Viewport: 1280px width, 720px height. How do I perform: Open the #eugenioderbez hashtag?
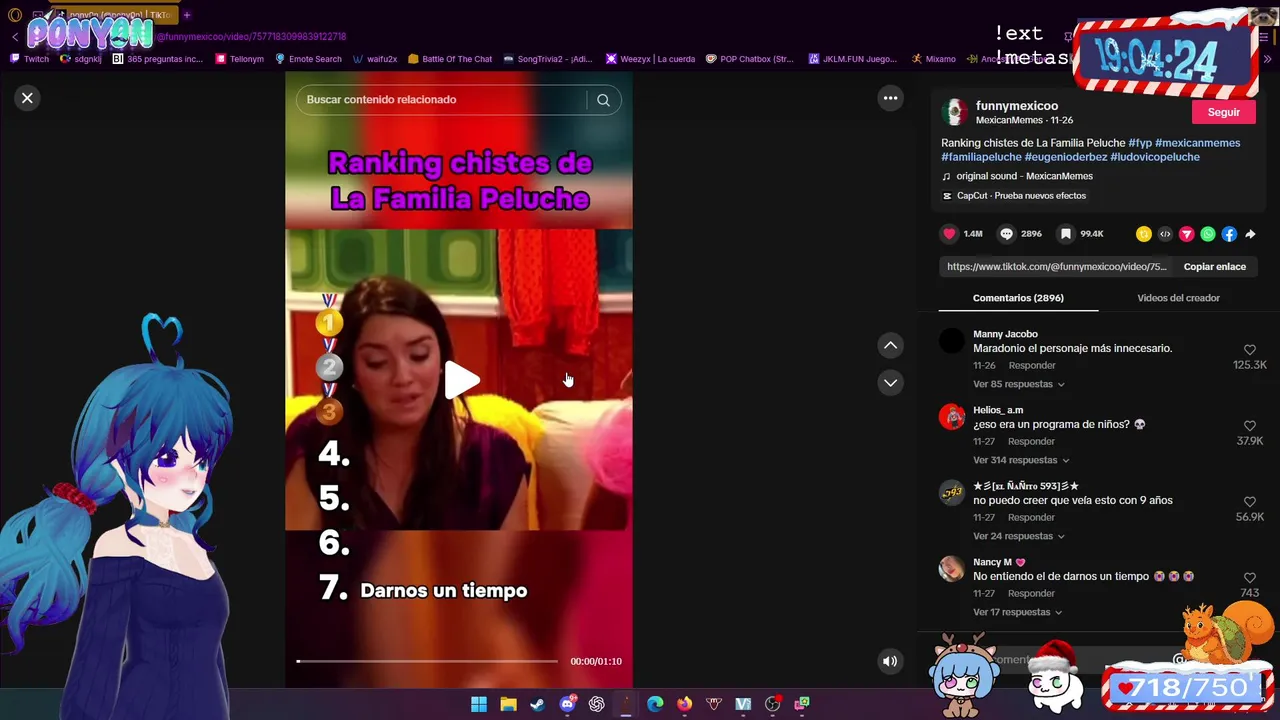click(x=1065, y=157)
